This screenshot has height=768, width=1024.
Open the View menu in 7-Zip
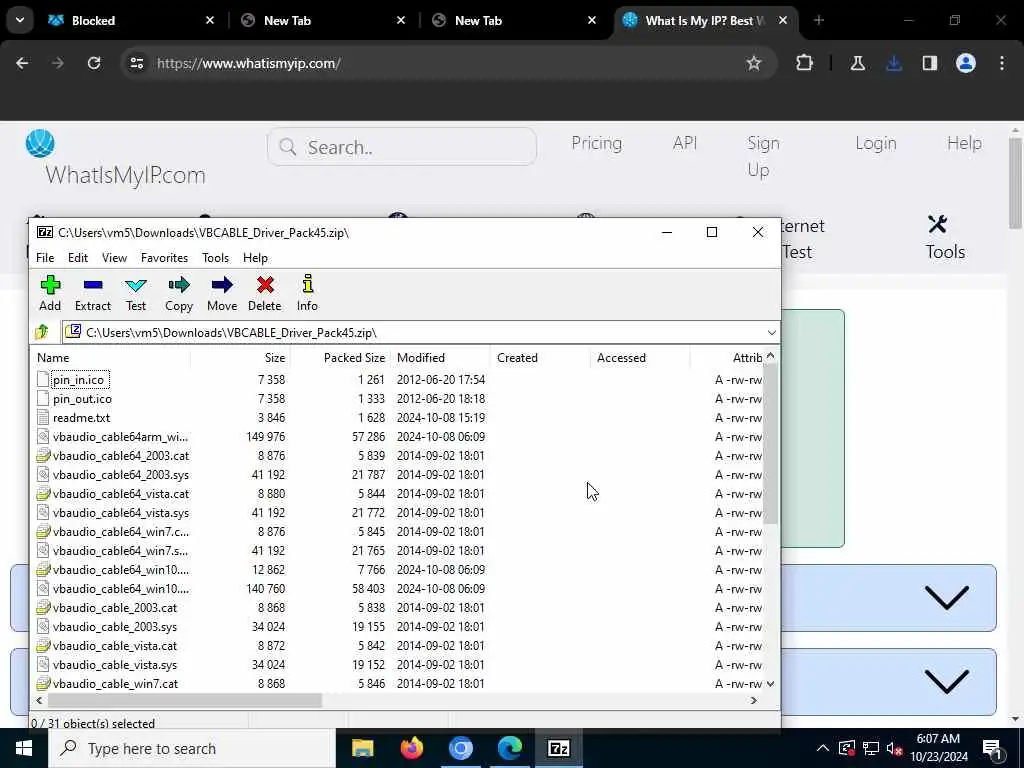114,258
